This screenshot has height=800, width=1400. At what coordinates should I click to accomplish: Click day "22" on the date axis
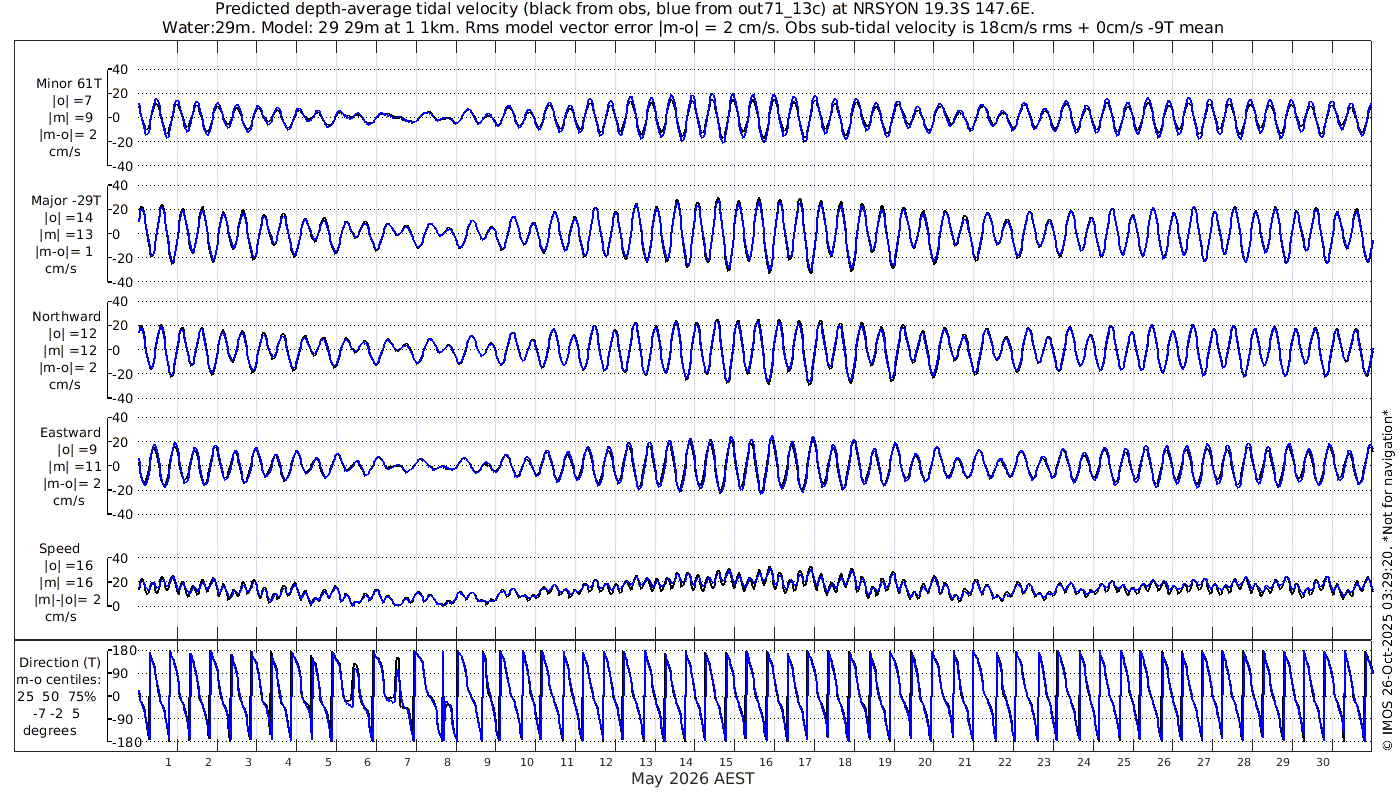1004,762
